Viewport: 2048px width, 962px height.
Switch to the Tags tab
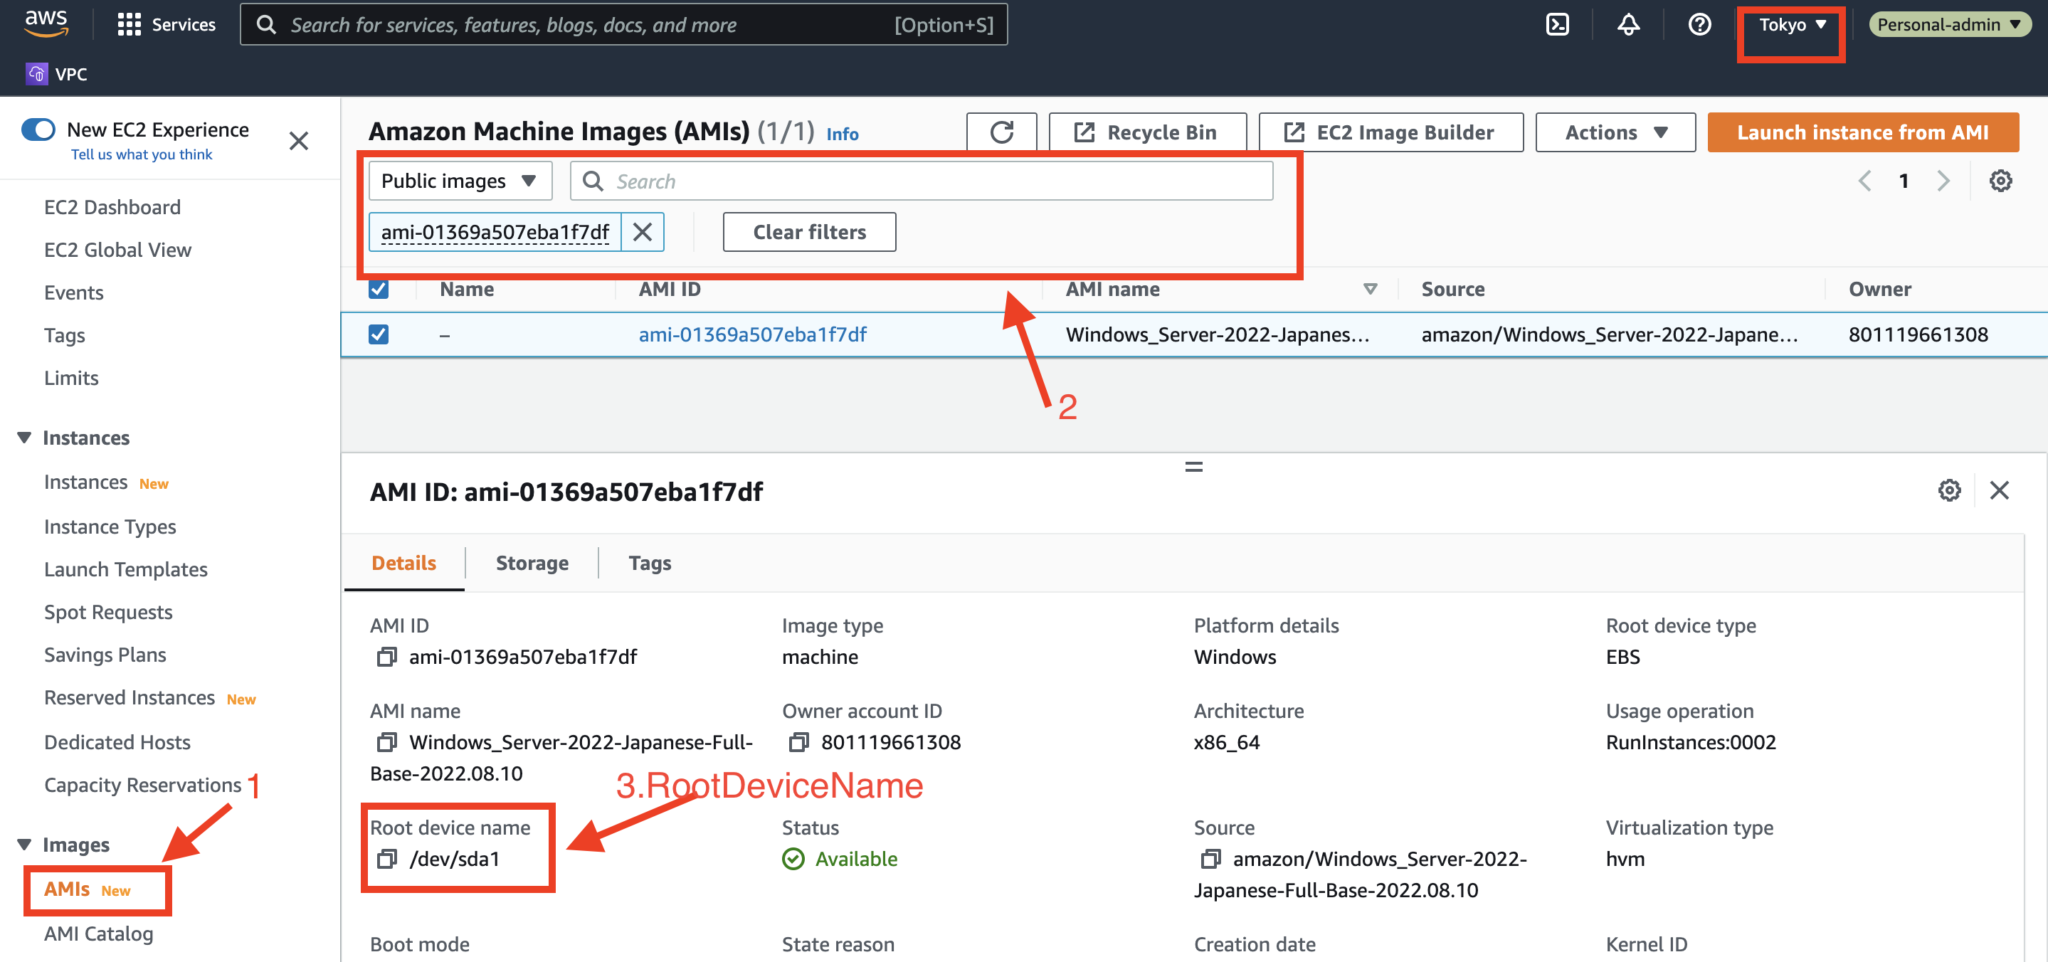(x=649, y=562)
